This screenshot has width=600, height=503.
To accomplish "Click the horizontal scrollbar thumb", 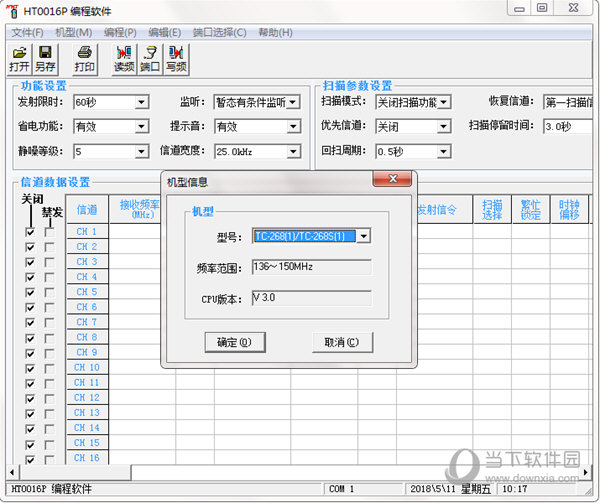I will tap(75, 472).
